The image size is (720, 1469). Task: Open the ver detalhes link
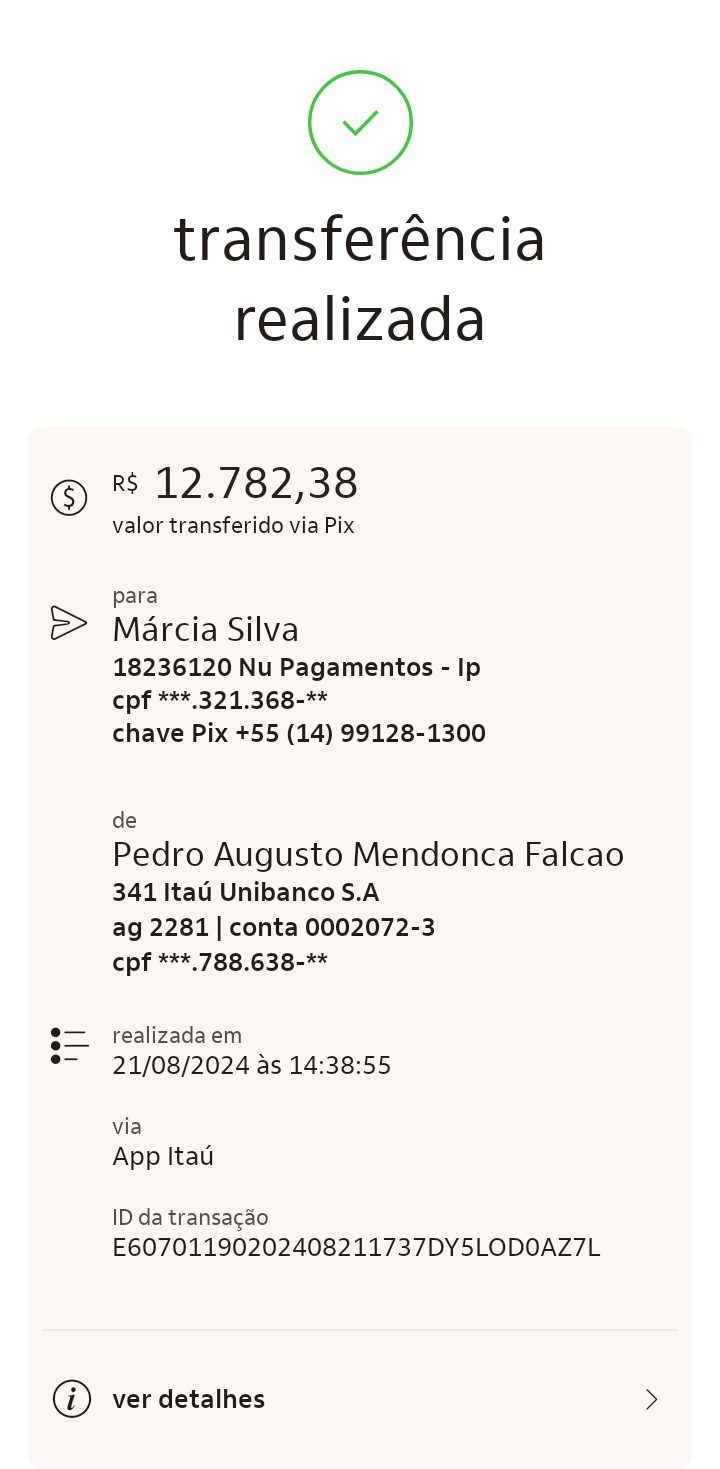pos(189,1399)
